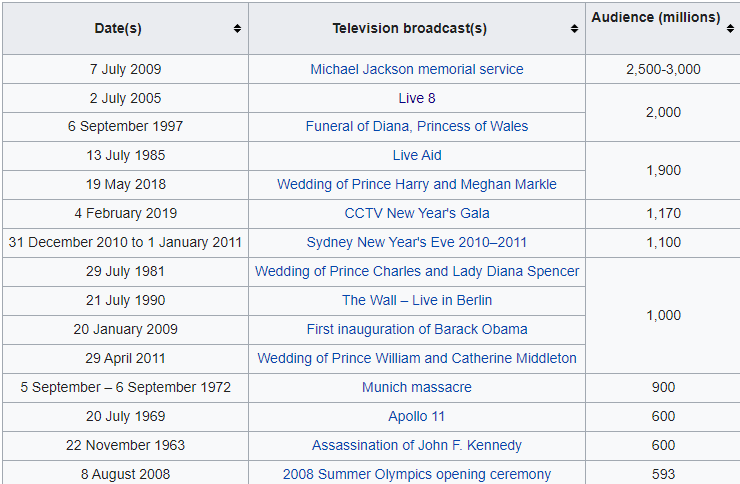Select the date 21 July 1990
The height and width of the screenshot is (484, 740).
pos(126,300)
